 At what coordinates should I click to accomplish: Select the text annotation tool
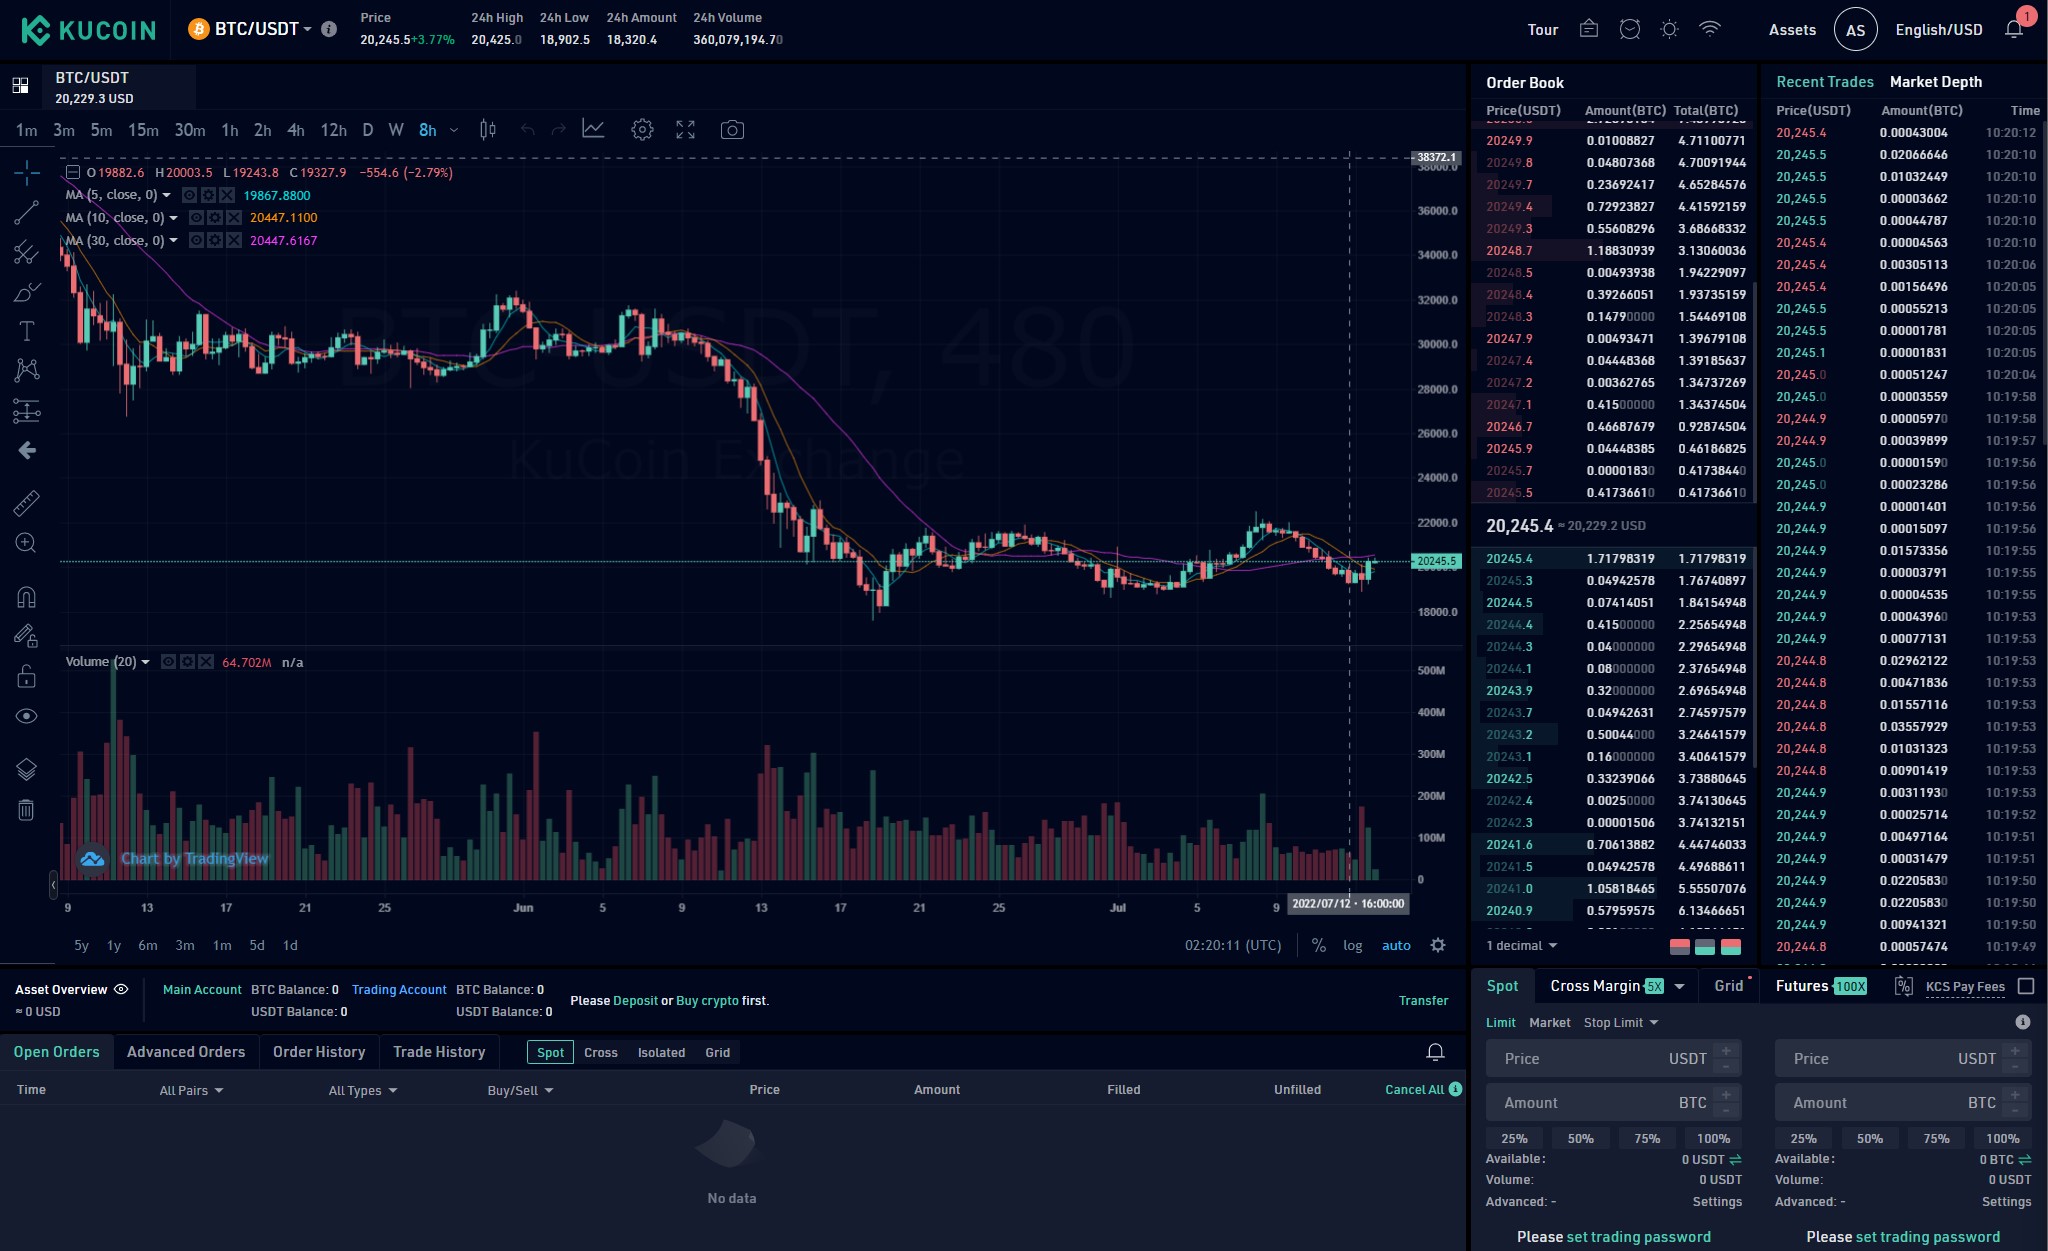coord(27,331)
